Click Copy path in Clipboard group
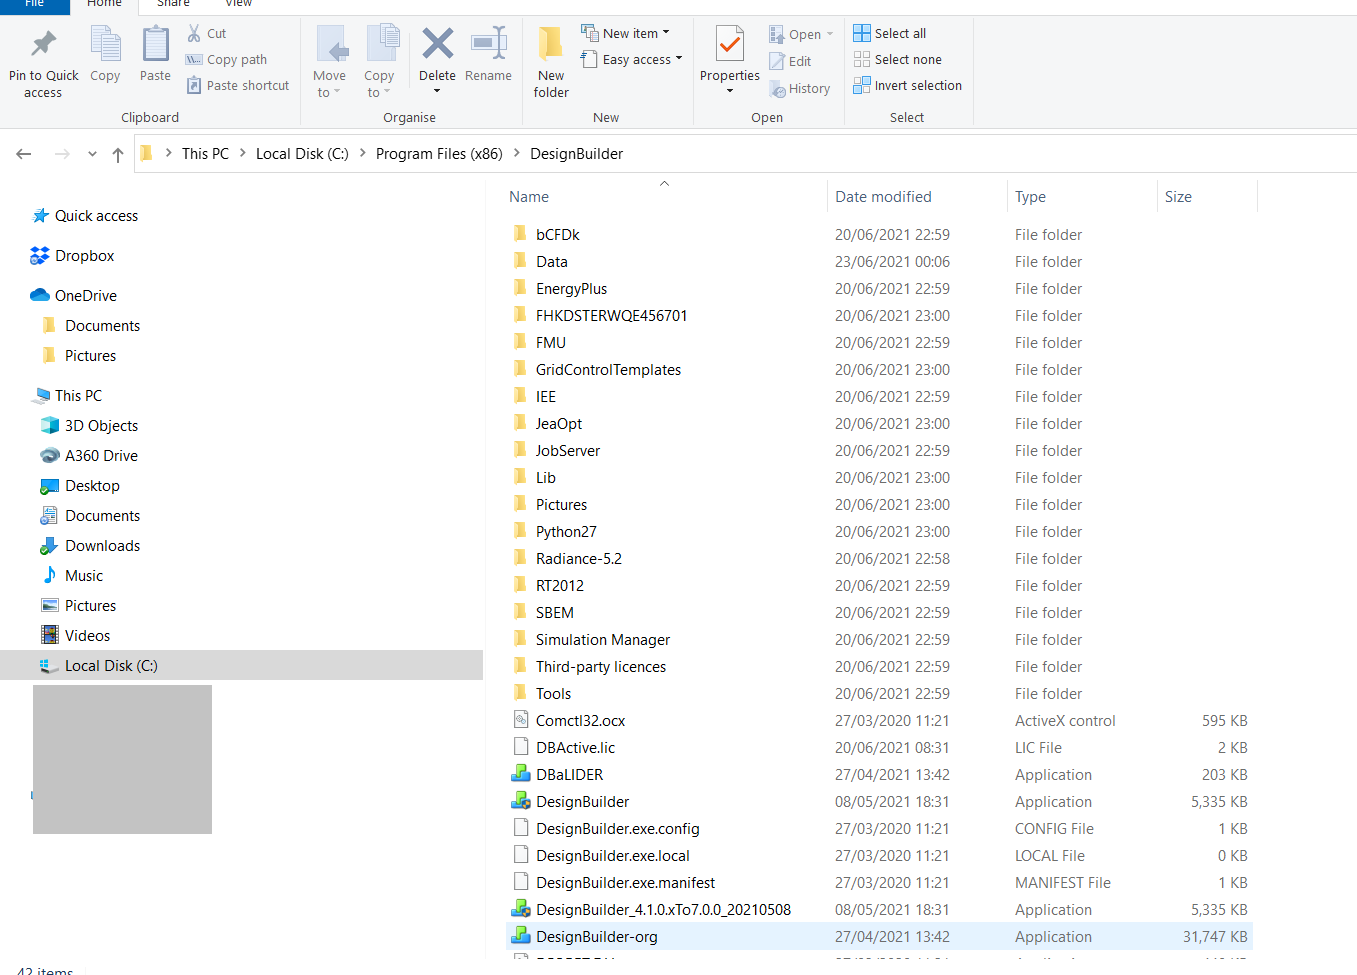Viewport: 1357px width, 975px height. pos(227,60)
